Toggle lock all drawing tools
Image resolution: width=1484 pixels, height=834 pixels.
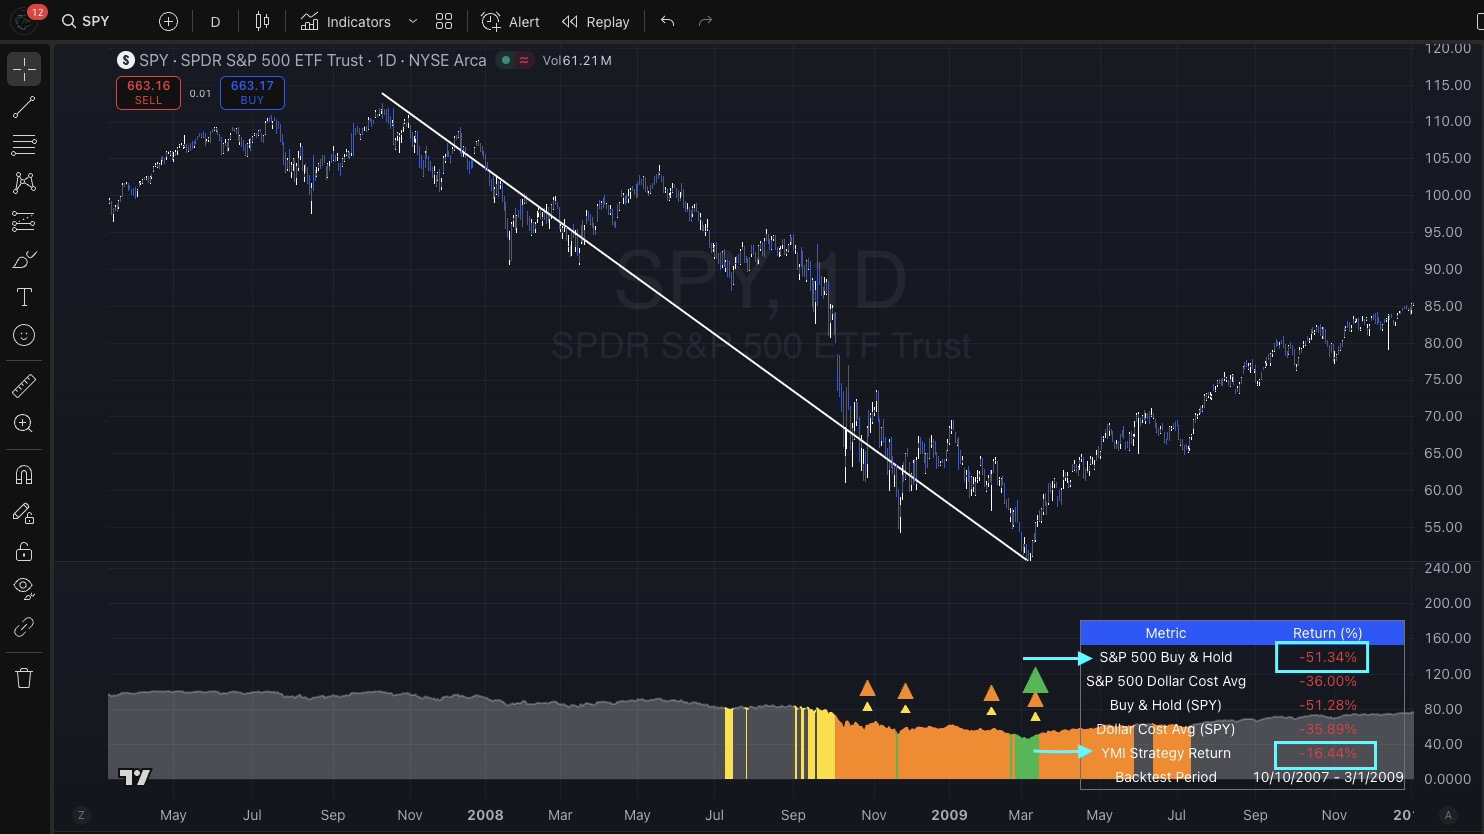[24, 551]
